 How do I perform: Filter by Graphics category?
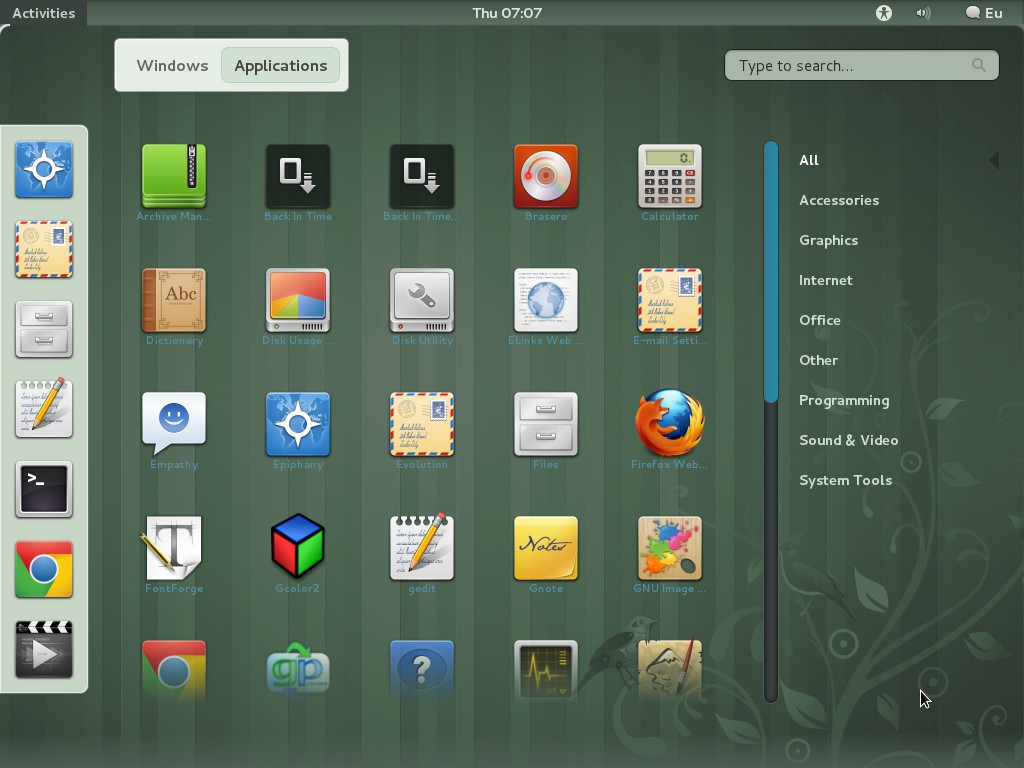pos(829,240)
